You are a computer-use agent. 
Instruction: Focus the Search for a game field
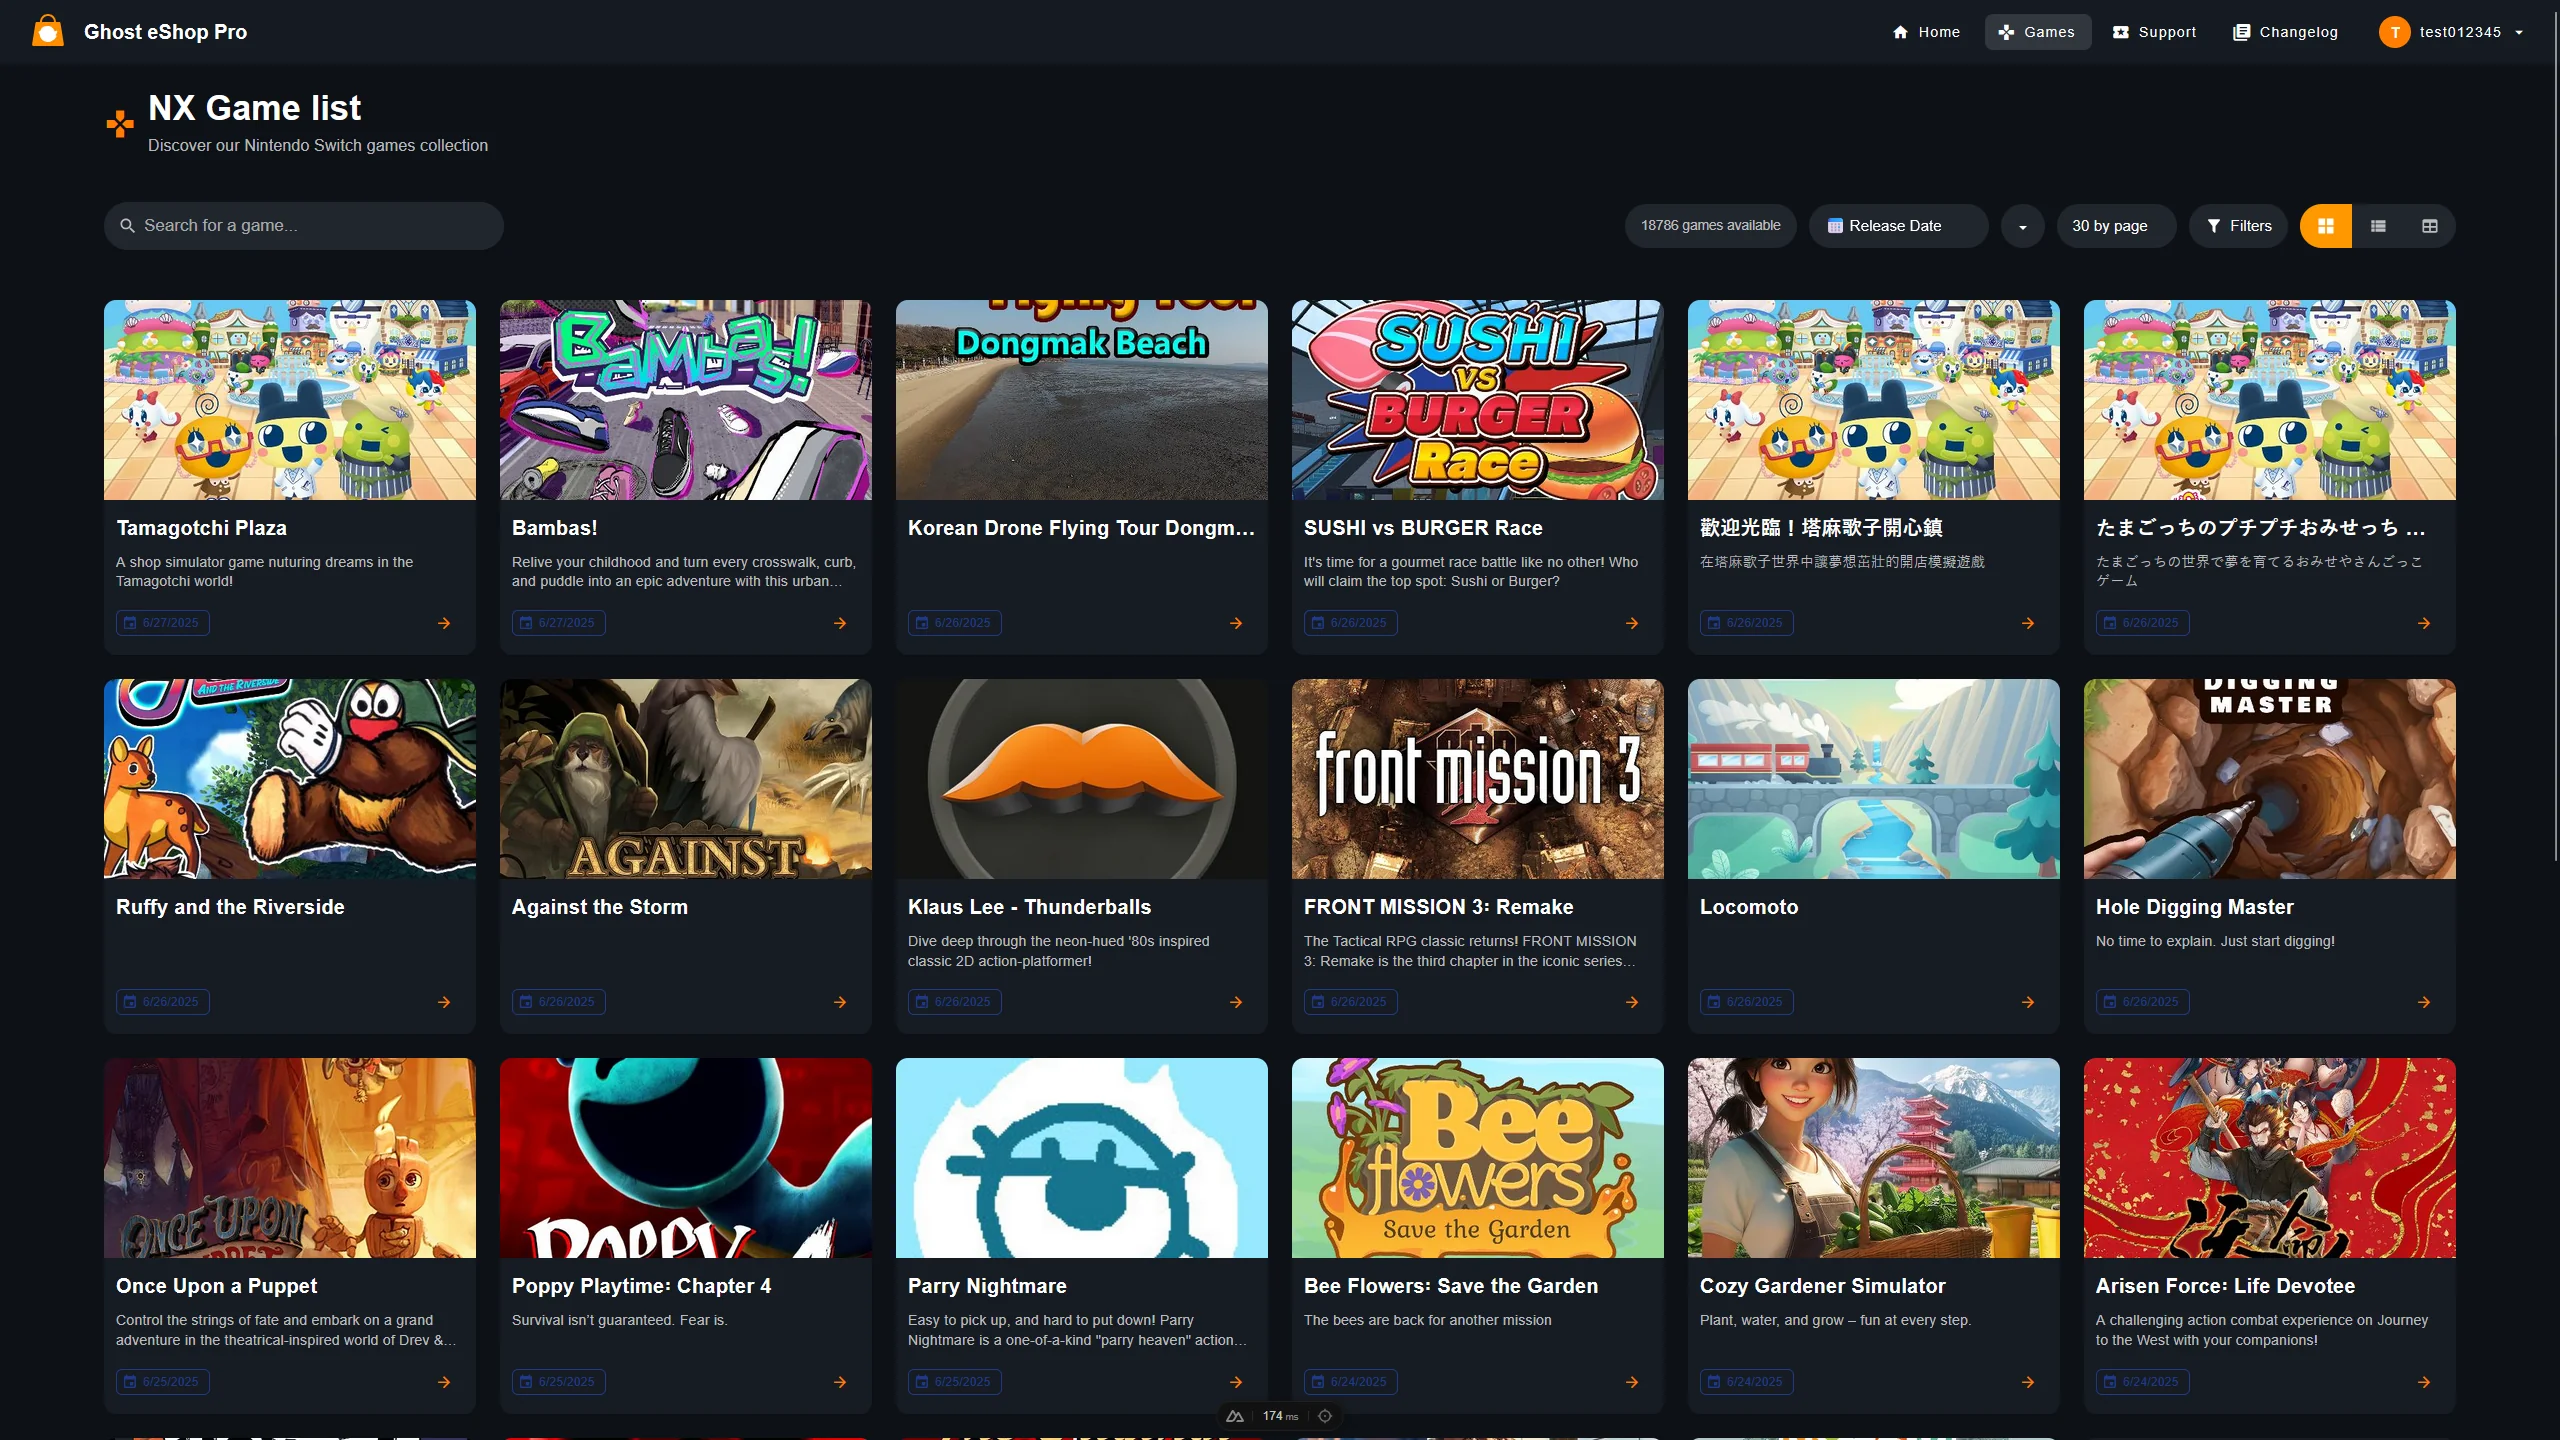[x=304, y=225]
